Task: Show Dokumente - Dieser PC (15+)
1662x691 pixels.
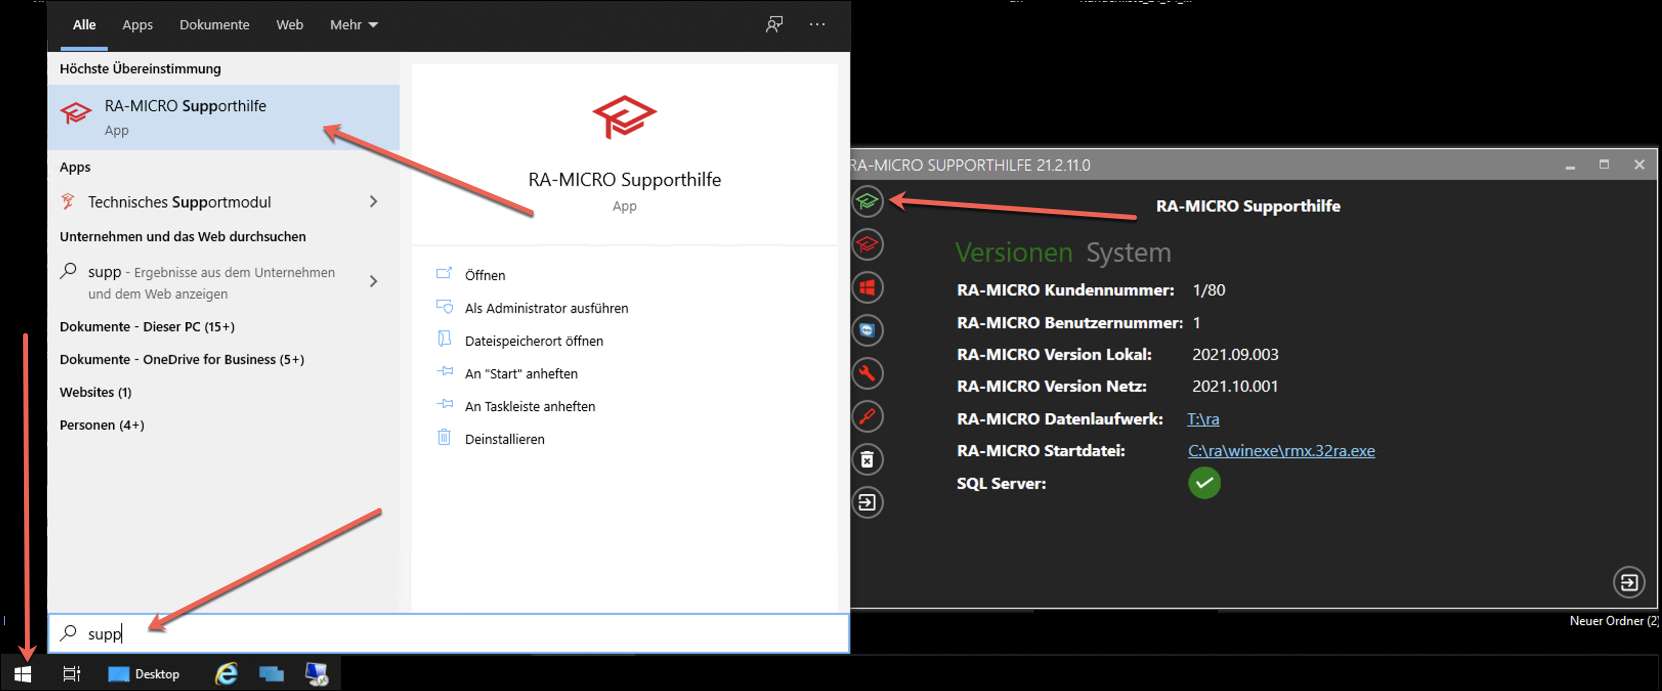Action: tap(147, 327)
